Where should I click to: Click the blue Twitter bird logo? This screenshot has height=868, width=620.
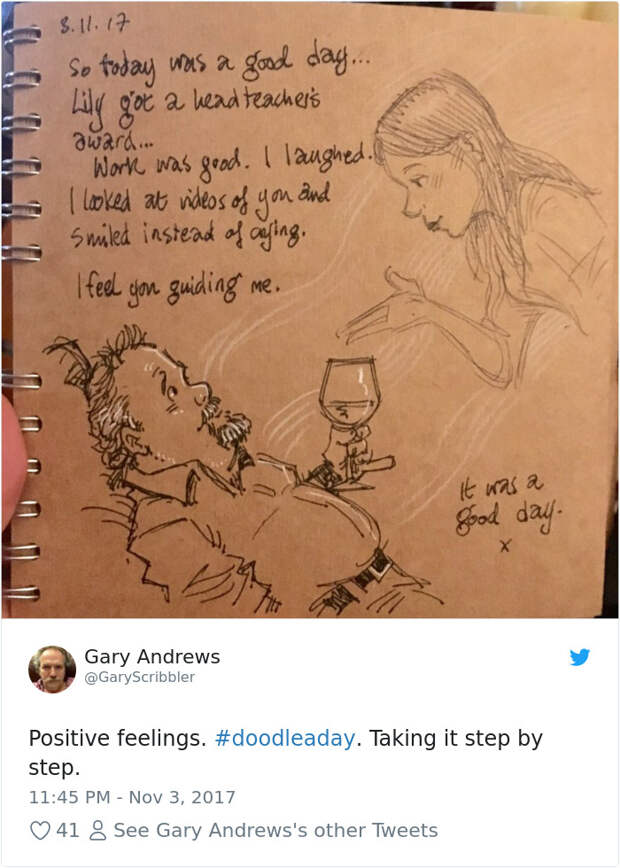(580, 657)
